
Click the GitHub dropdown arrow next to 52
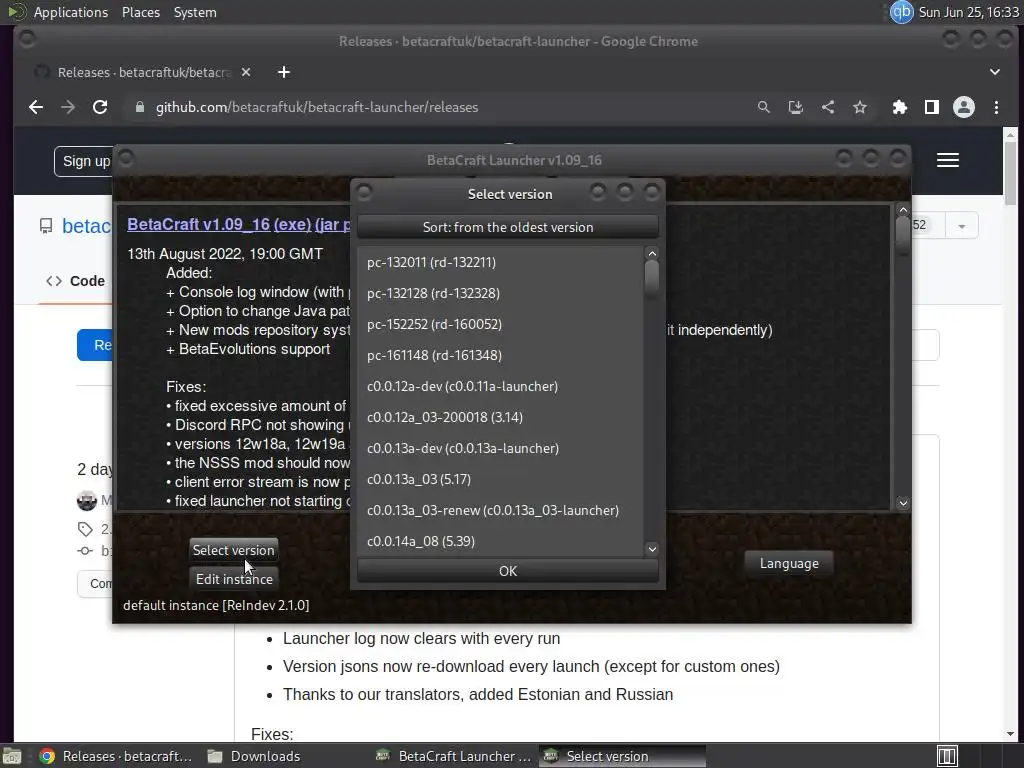(961, 226)
